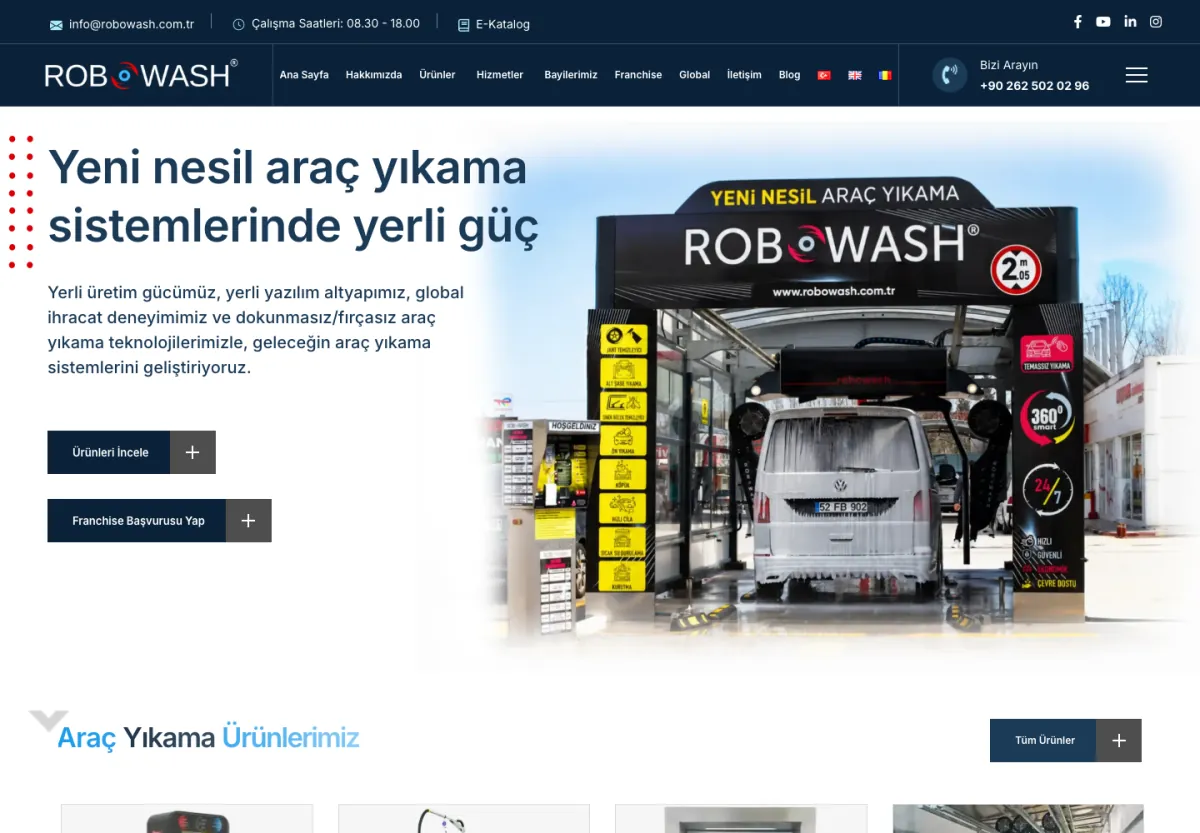The image size is (1200, 833).
Task: Open the İletişim menu item
Action: click(744, 75)
